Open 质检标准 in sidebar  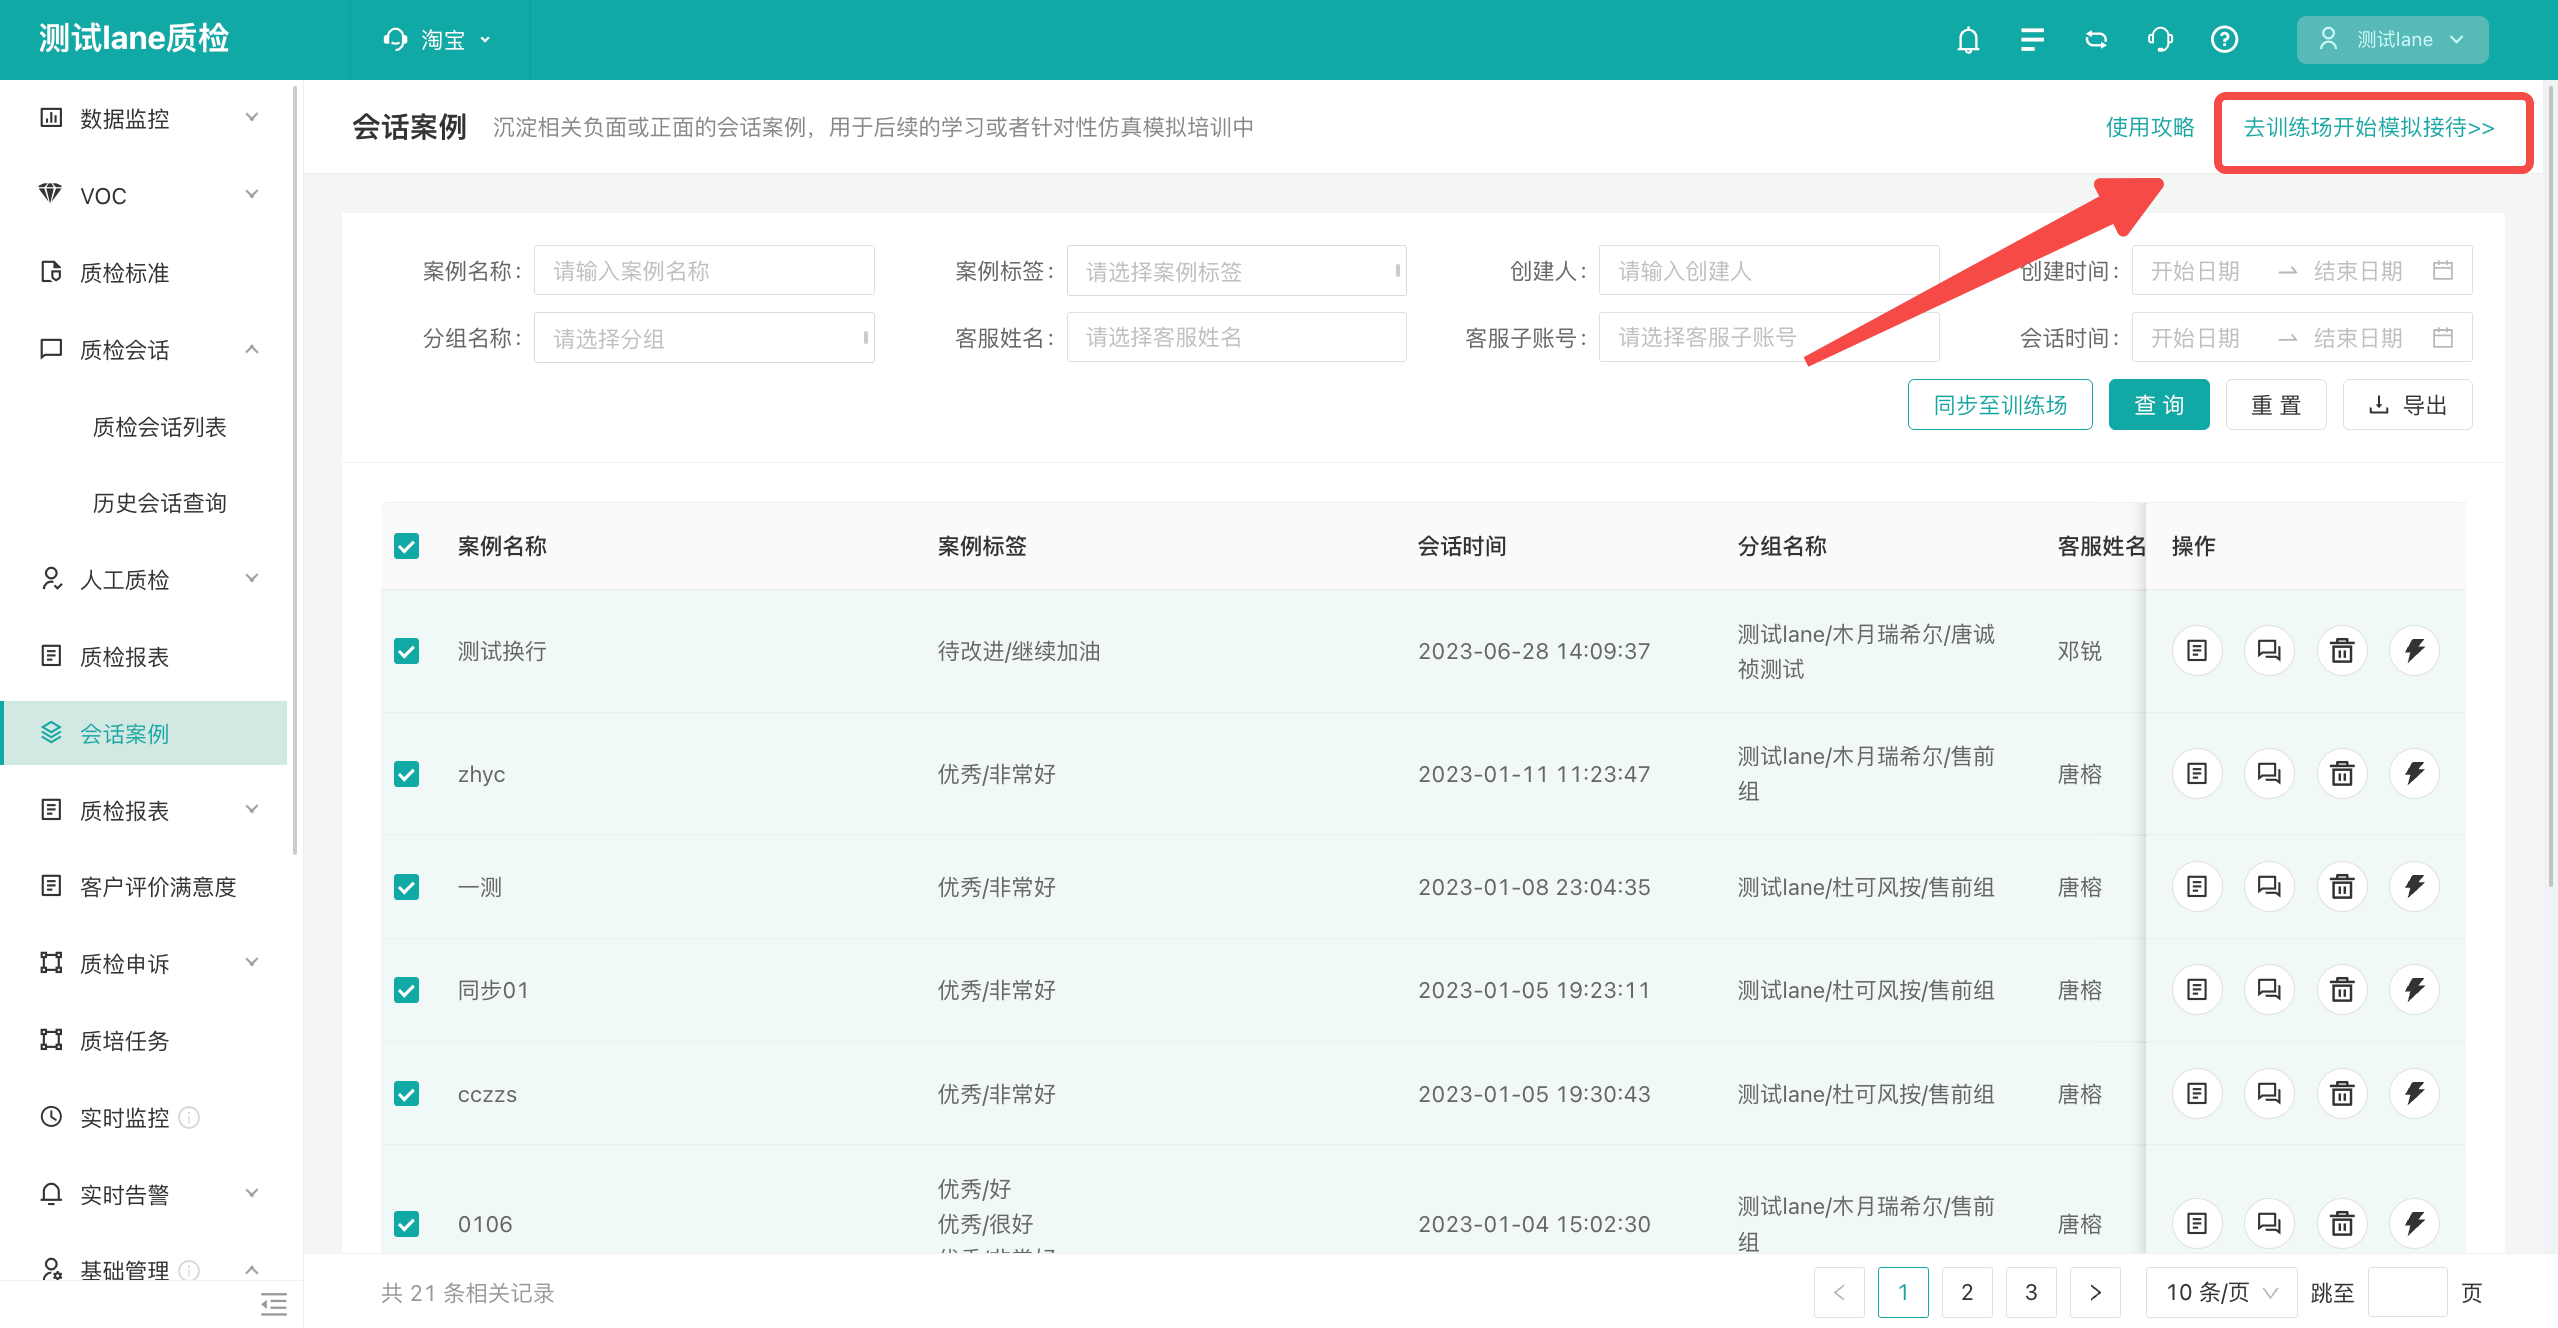tap(144, 272)
